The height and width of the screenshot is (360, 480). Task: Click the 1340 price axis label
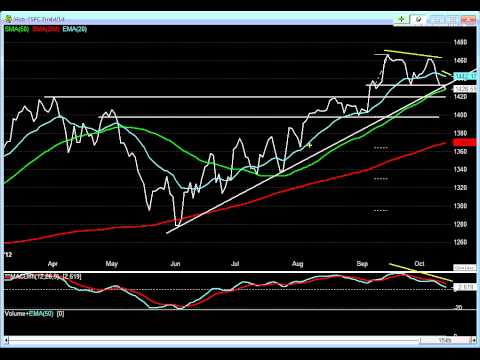click(460, 170)
